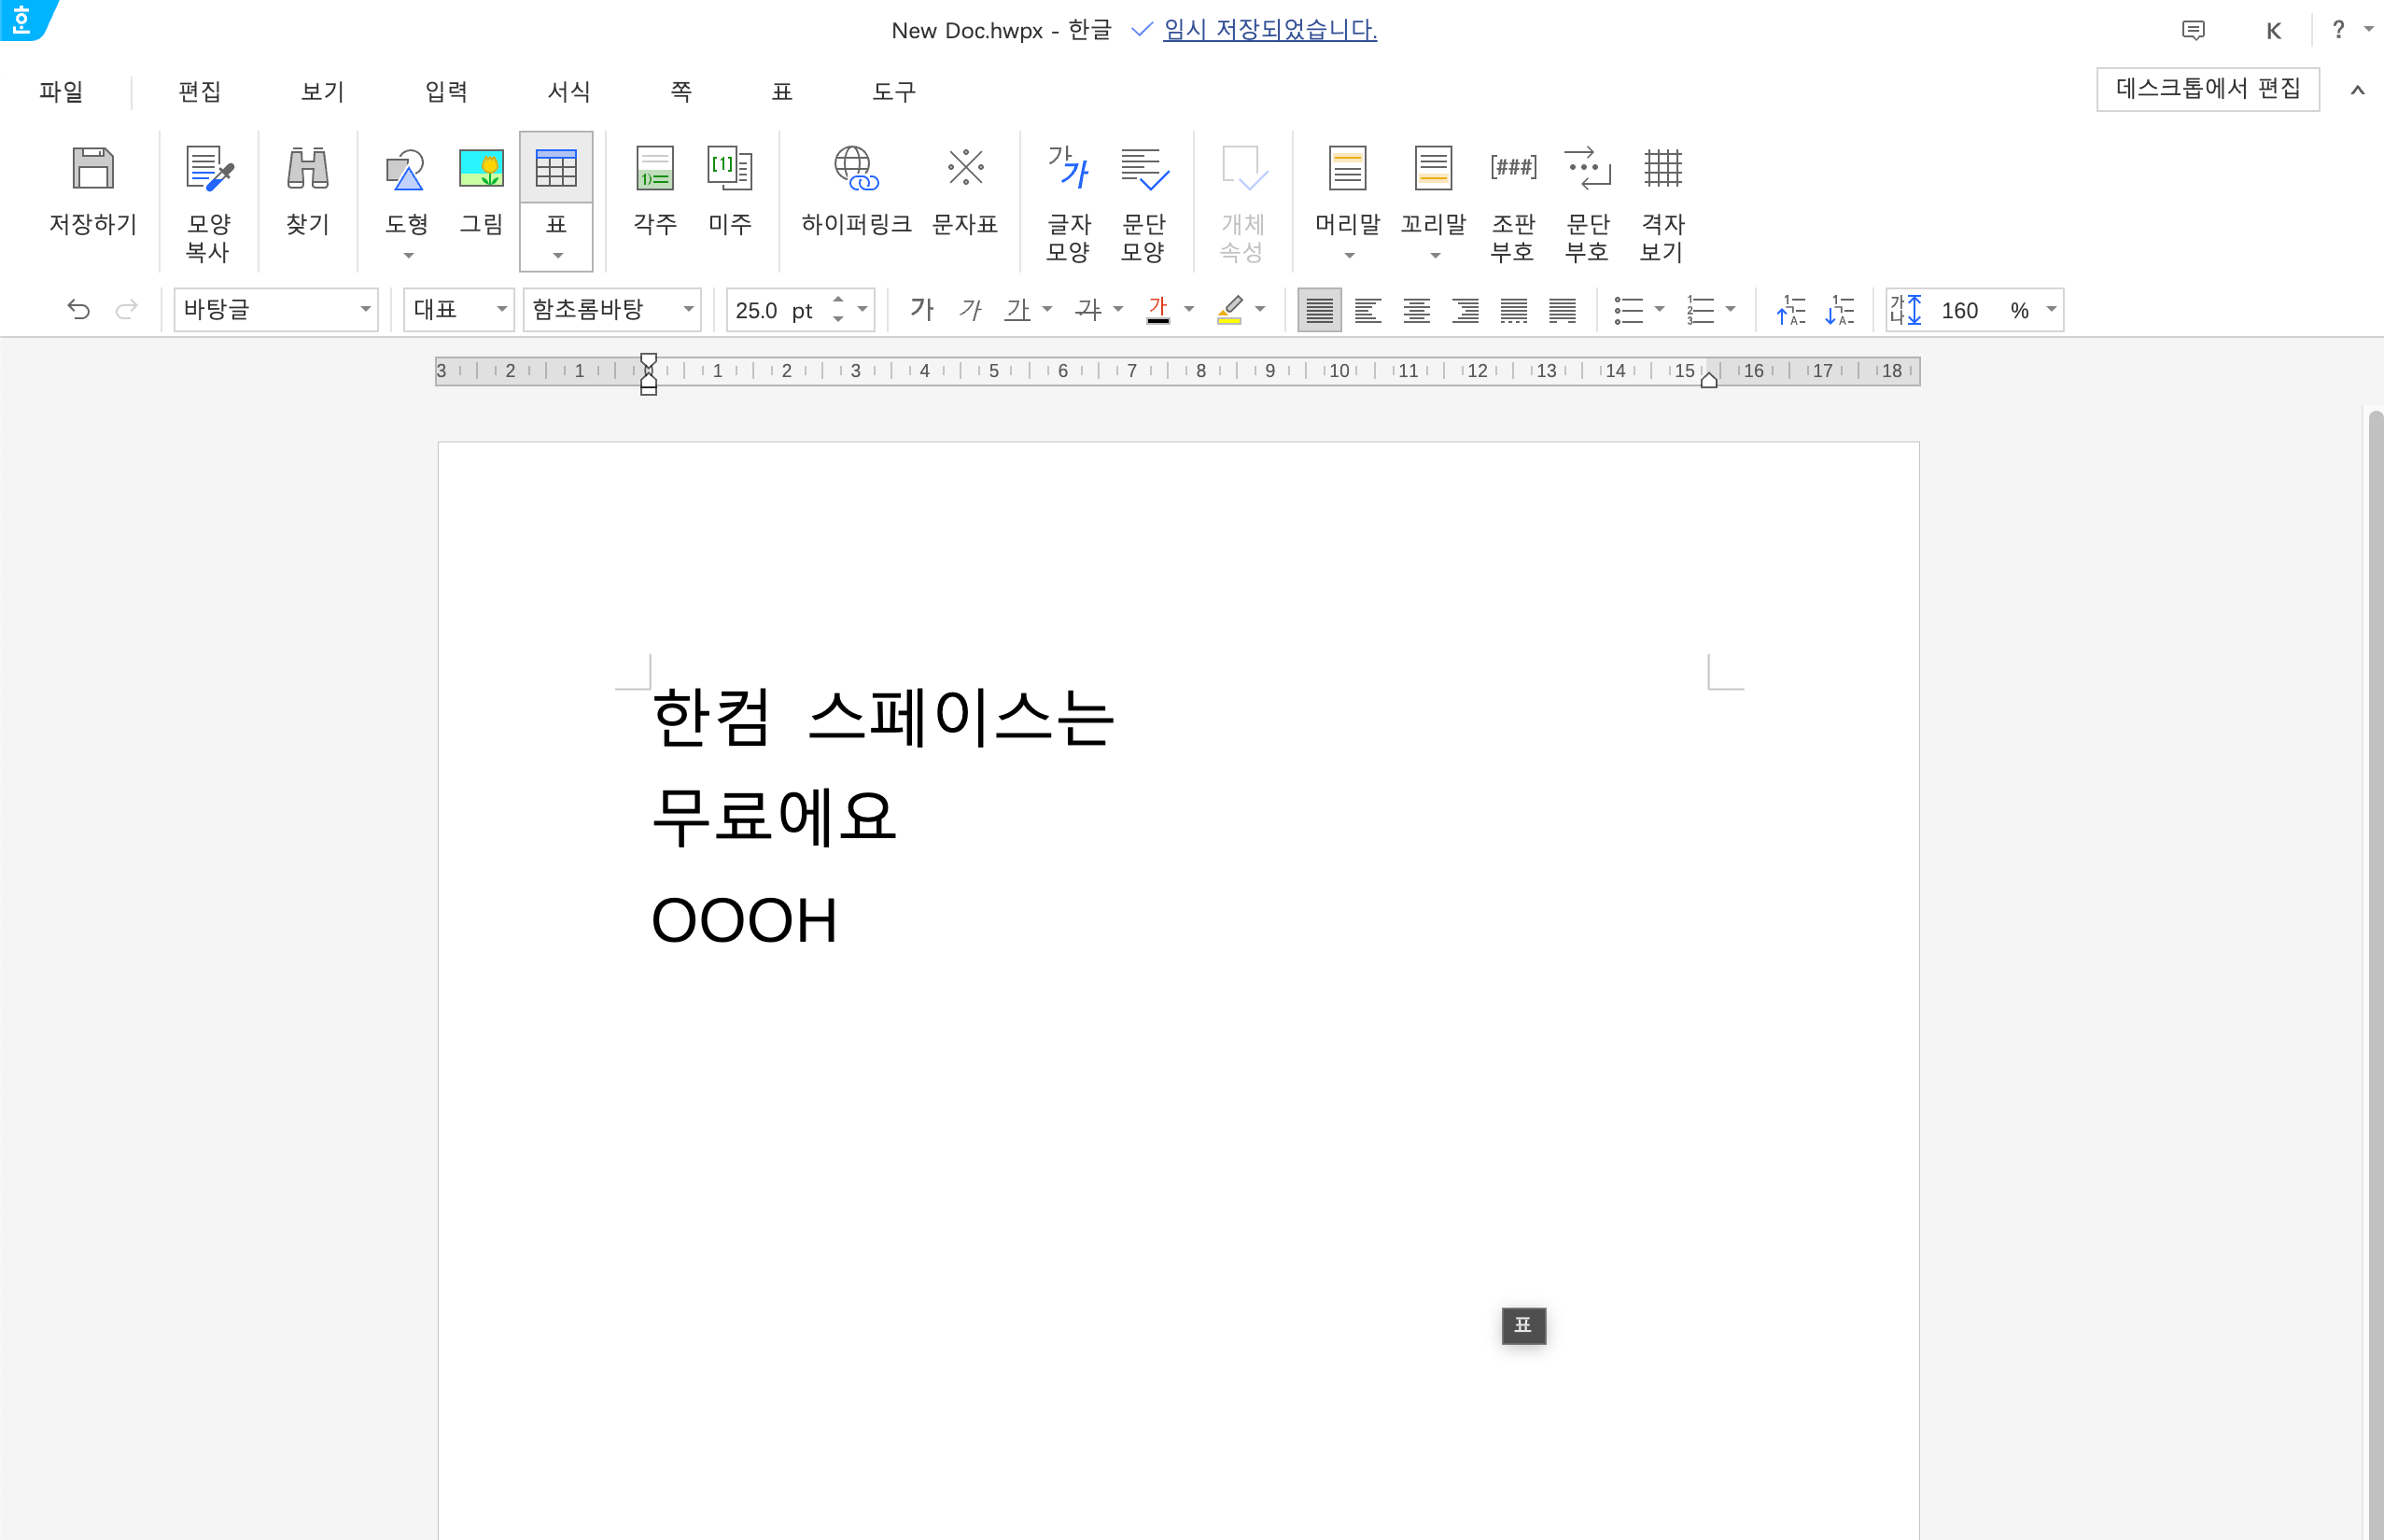Open the 서식 menu
This screenshot has width=2384, height=1540.
coord(568,92)
